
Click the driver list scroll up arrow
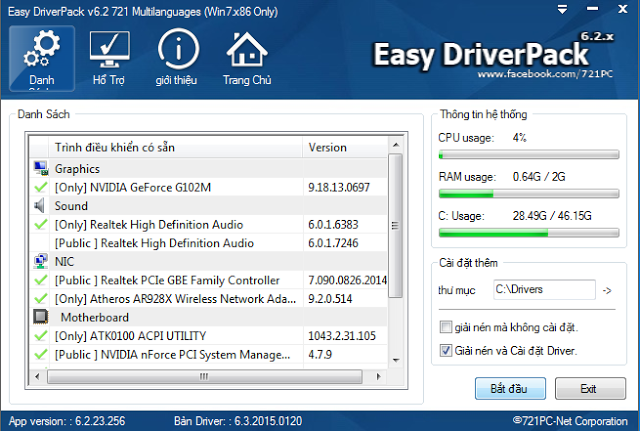[x=395, y=145]
